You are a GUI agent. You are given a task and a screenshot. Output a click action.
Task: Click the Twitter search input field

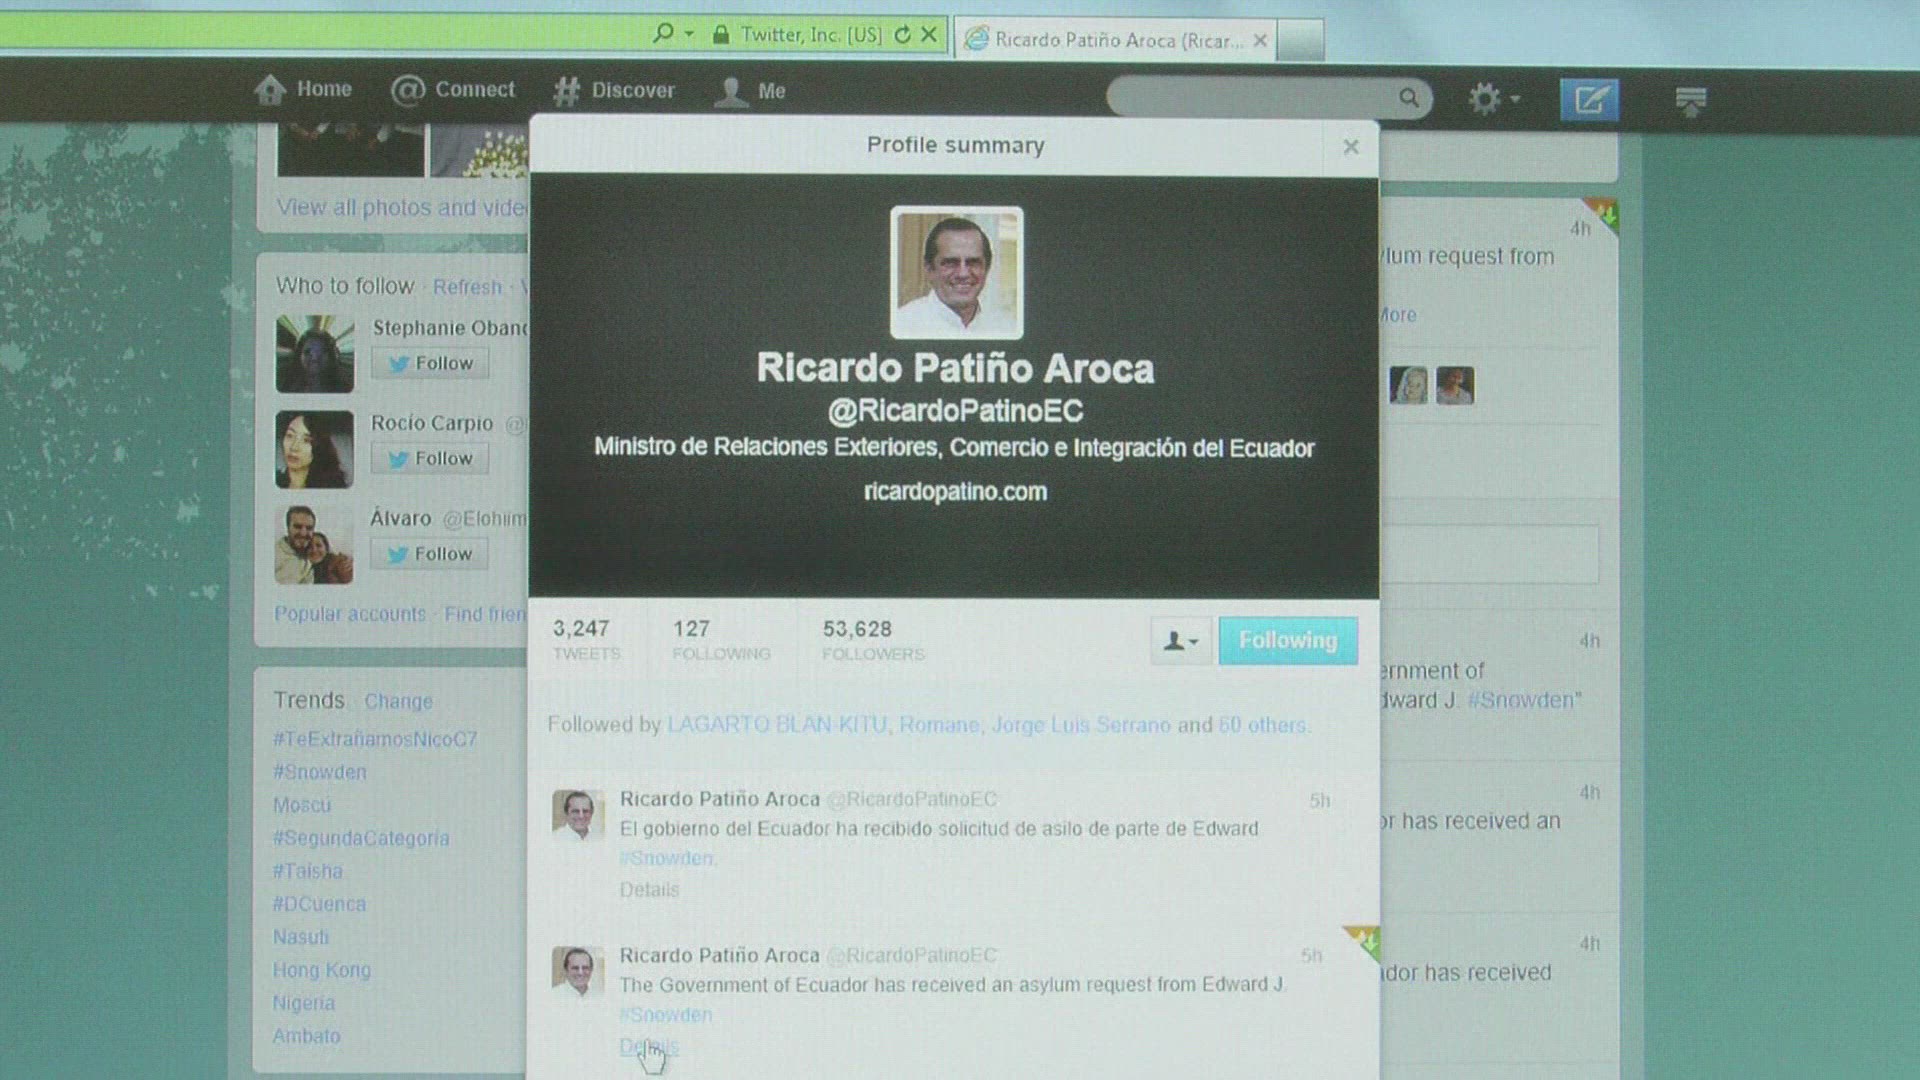point(1250,97)
